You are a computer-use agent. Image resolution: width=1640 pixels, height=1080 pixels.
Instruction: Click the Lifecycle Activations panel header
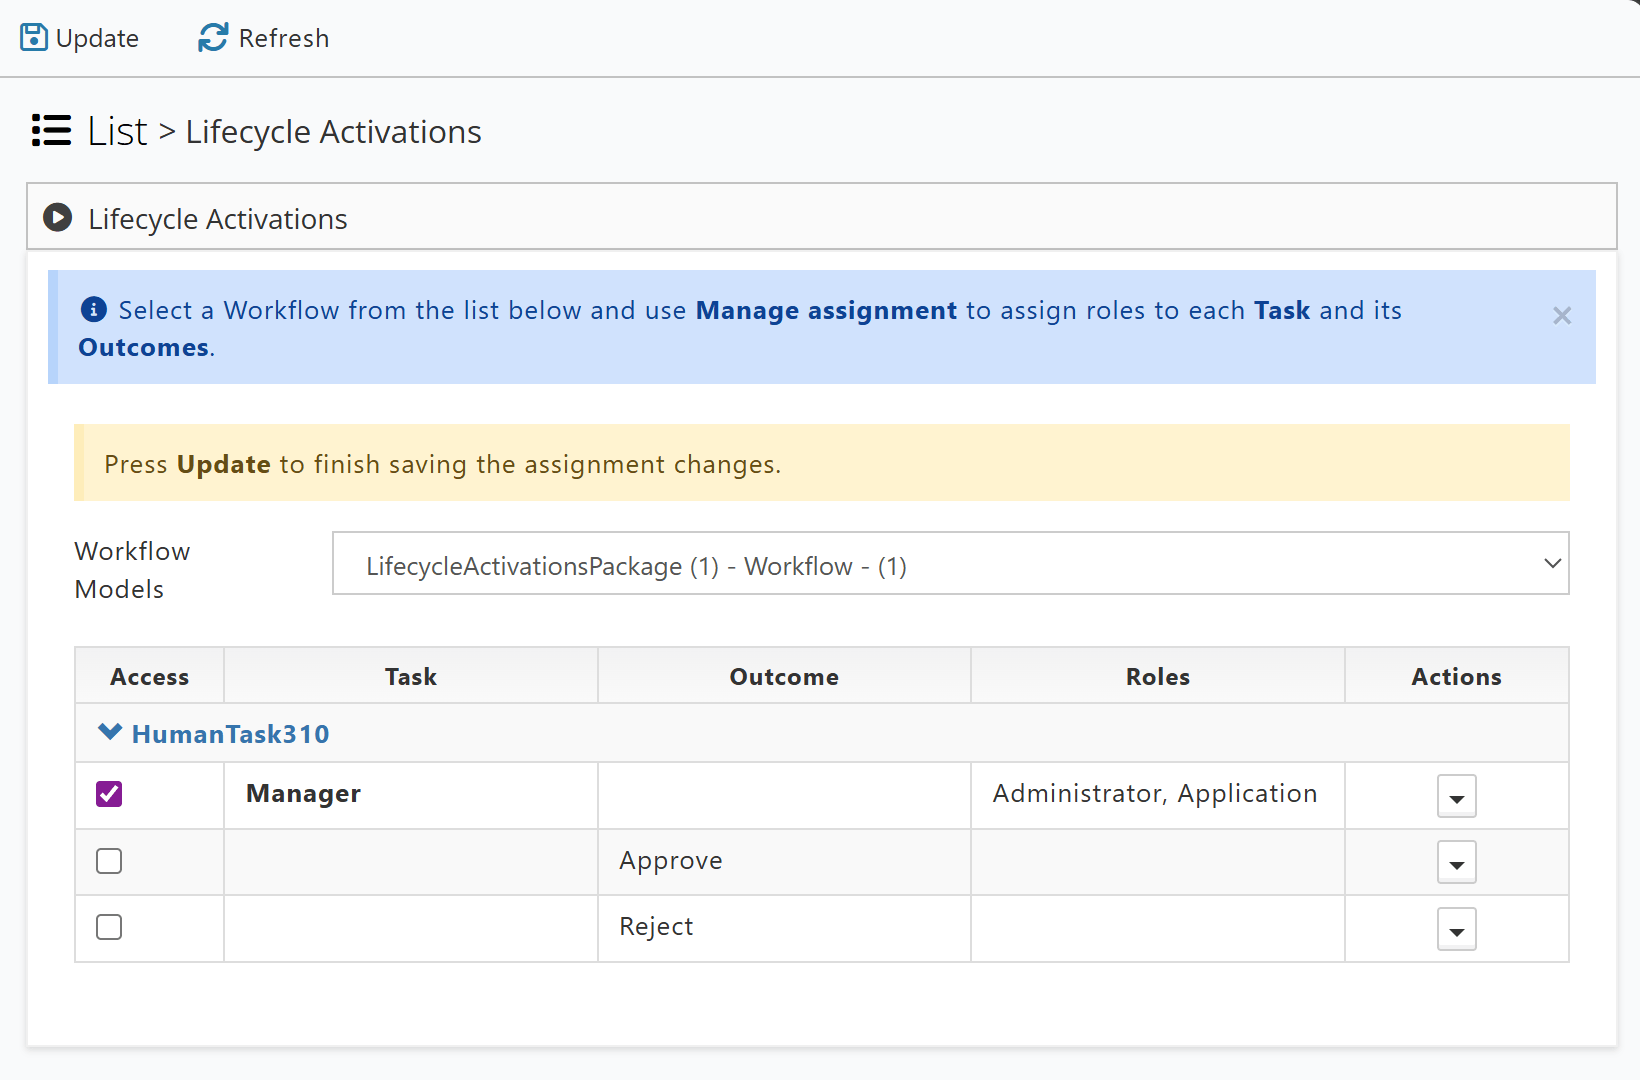coord(821,217)
